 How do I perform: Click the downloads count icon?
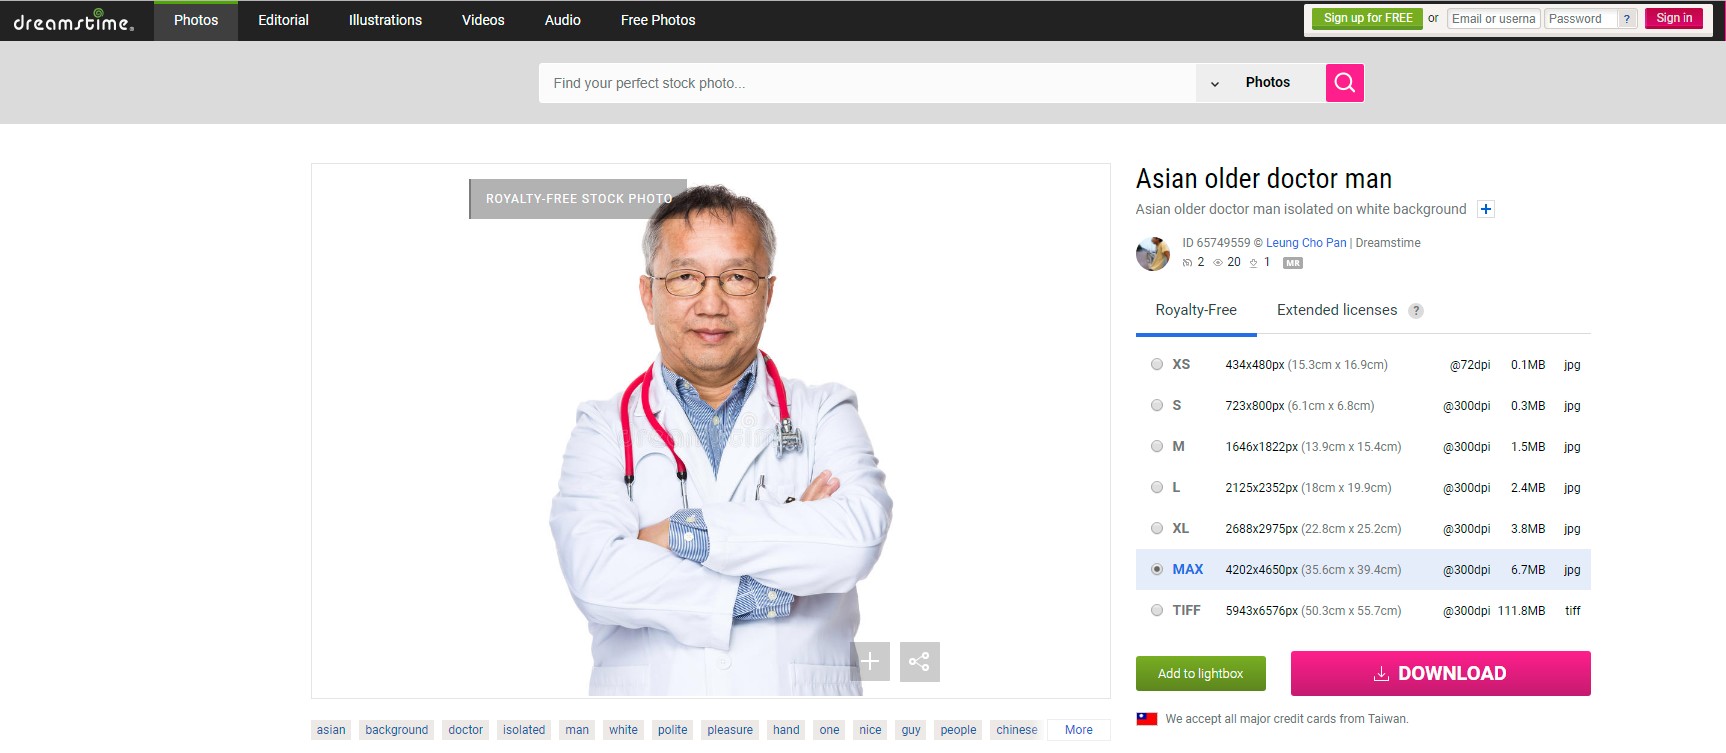click(1253, 263)
